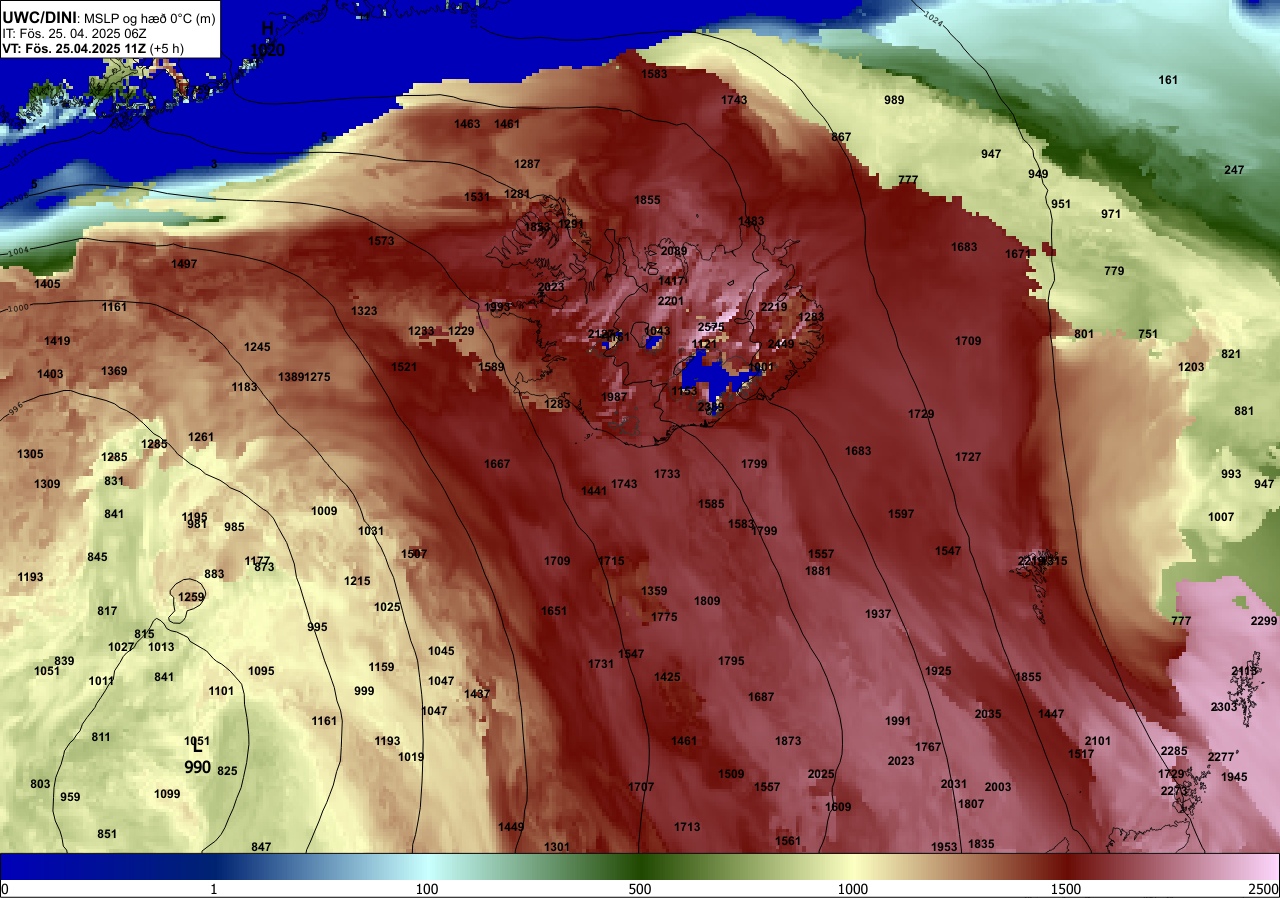1280x898 pixels.
Task: Click the height value 1987 over Iceland
Action: (x=614, y=397)
